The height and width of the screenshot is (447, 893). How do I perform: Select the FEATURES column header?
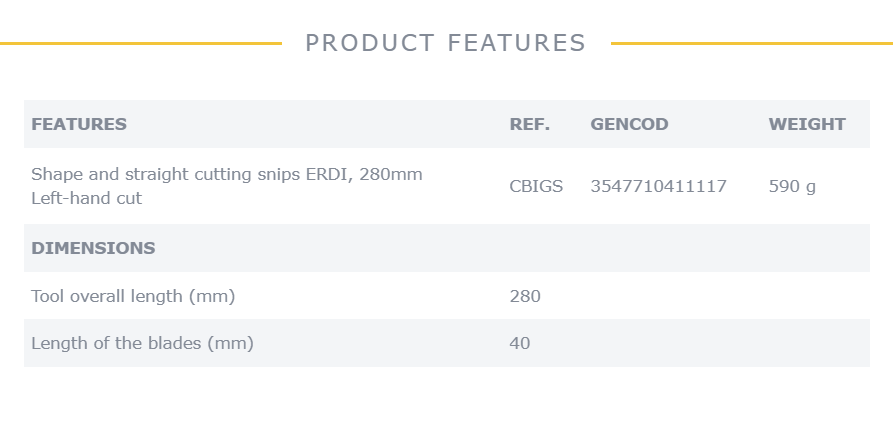(x=79, y=124)
